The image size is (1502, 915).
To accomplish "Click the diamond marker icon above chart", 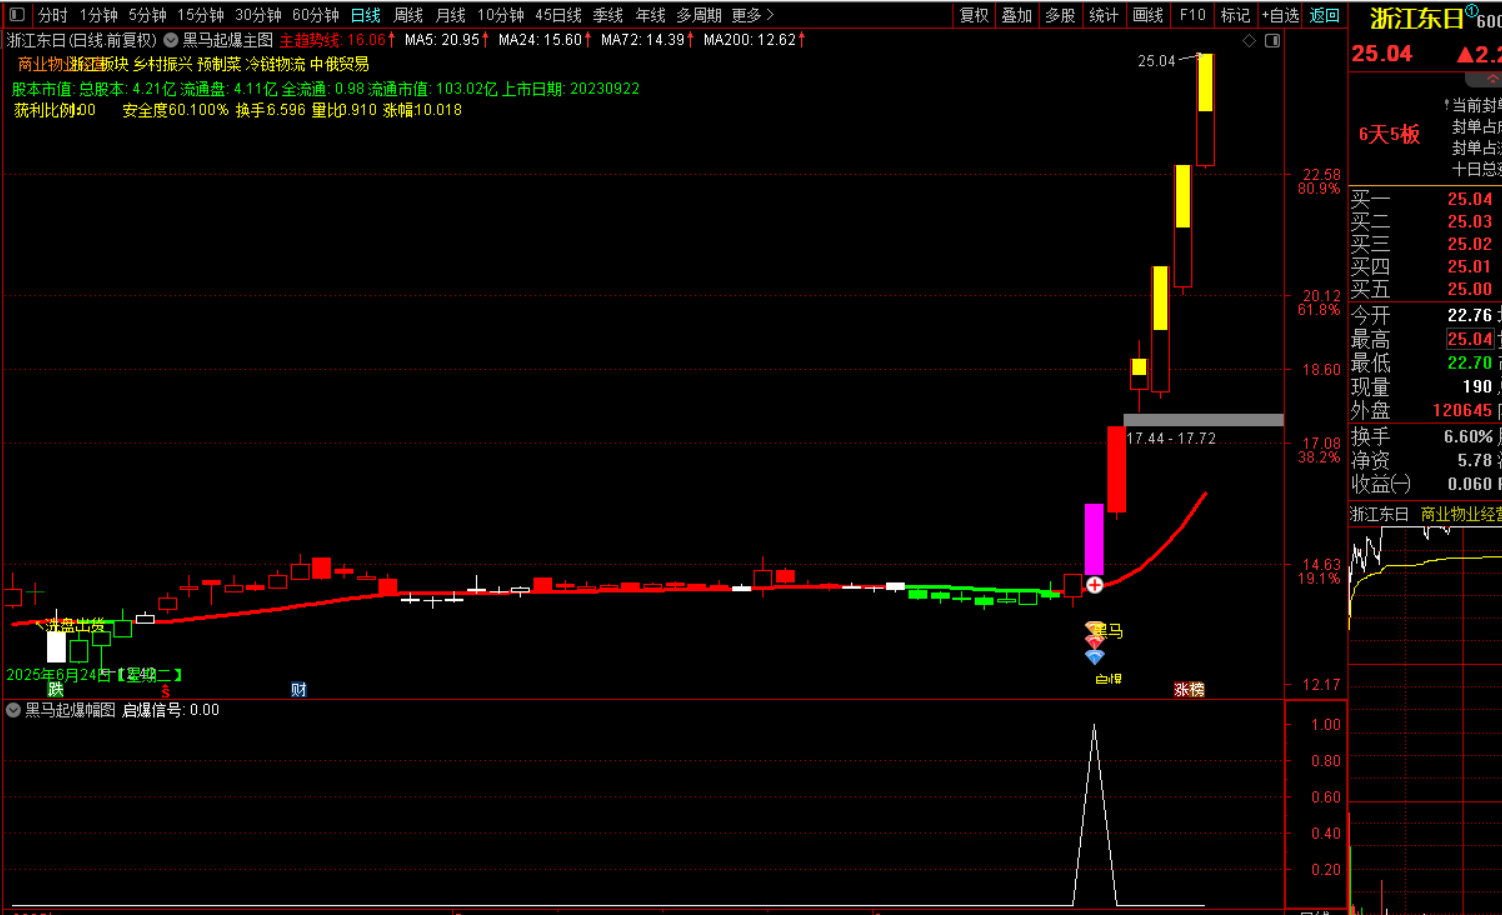I will point(1249,41).
